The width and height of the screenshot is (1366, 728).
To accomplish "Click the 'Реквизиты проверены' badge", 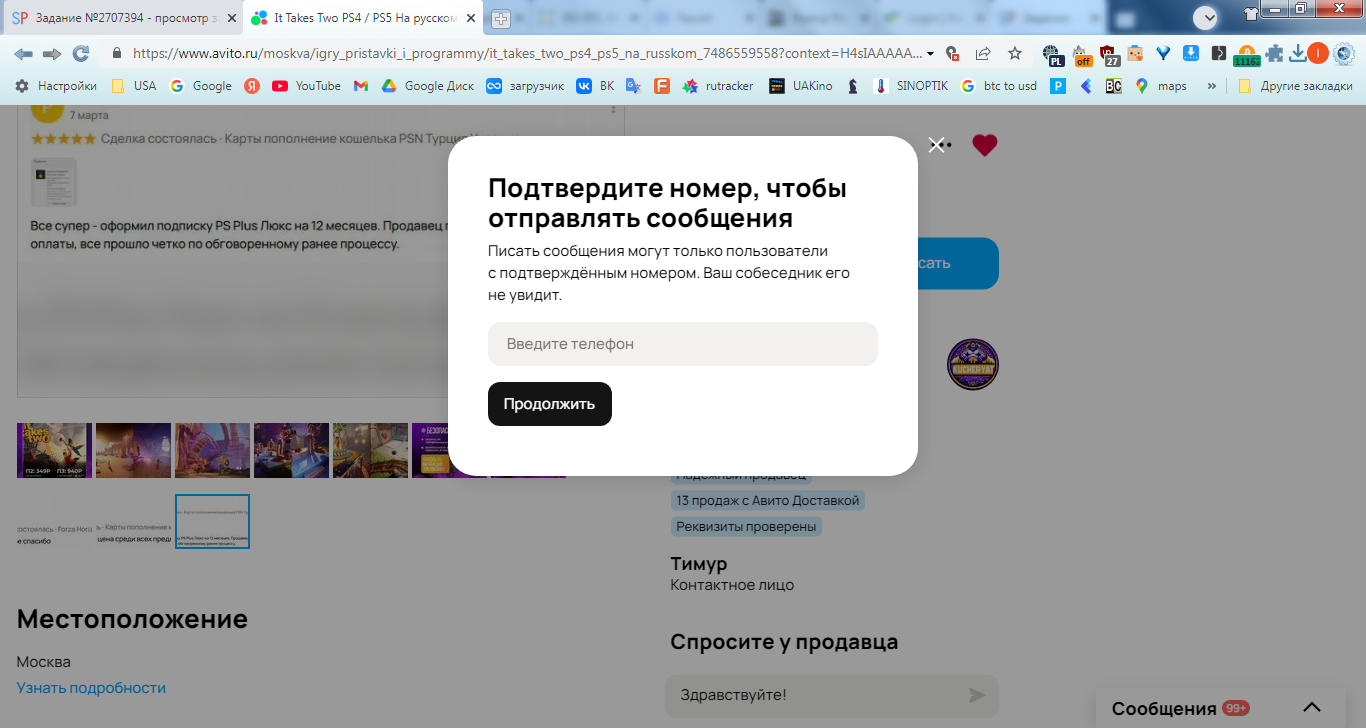I will click(x=746, y=526).
